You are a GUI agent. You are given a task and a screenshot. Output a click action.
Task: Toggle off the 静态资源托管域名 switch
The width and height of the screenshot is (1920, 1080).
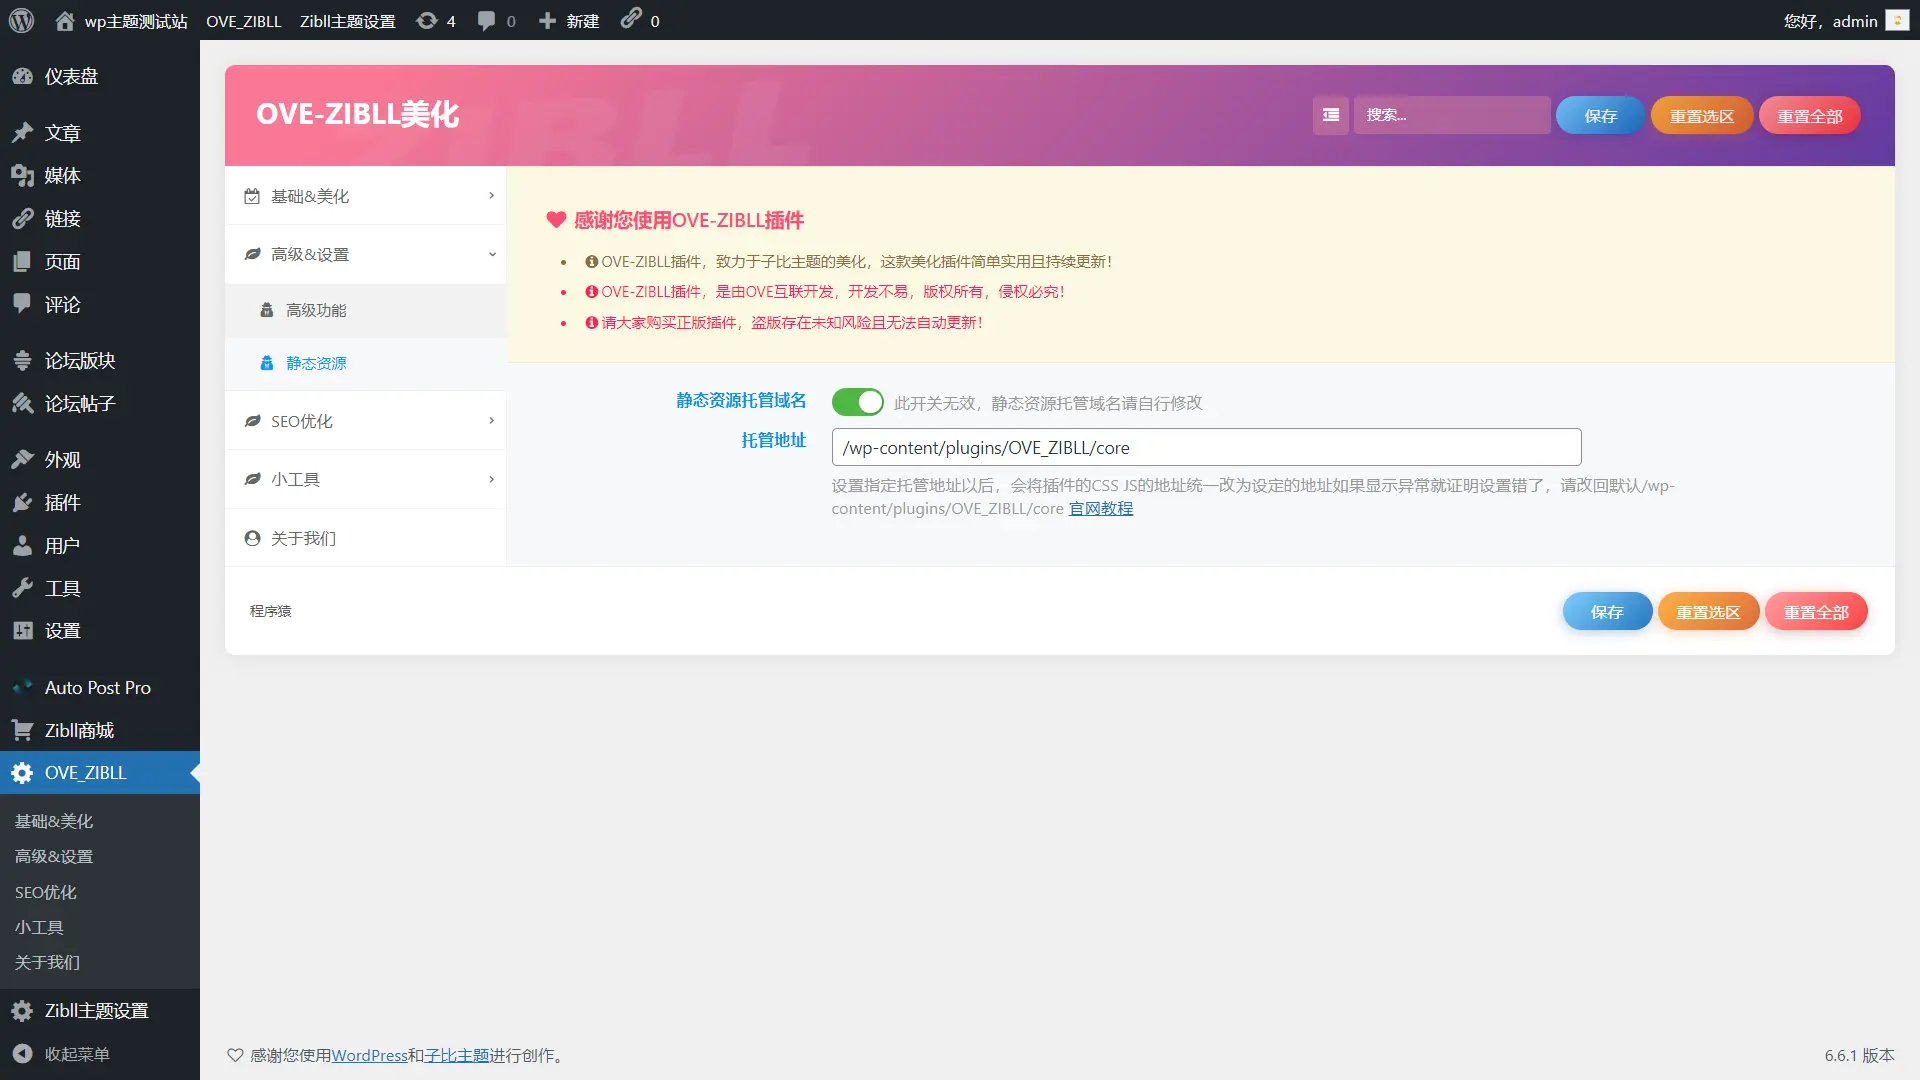(857, 402)
